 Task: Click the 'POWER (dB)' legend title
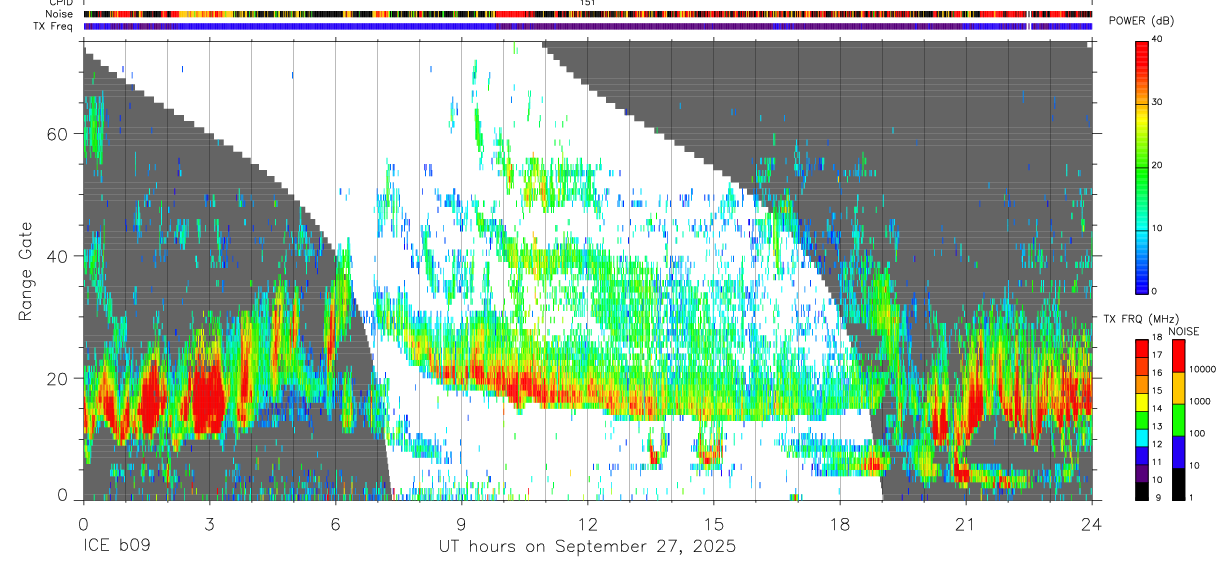(x=1141, y=21)
